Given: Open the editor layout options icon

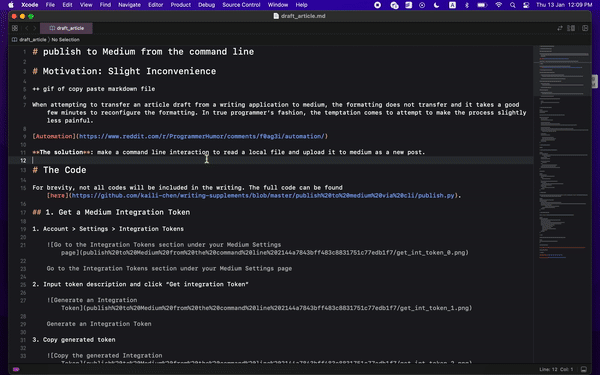Looking at the screenshot, I should pos(571,28).
